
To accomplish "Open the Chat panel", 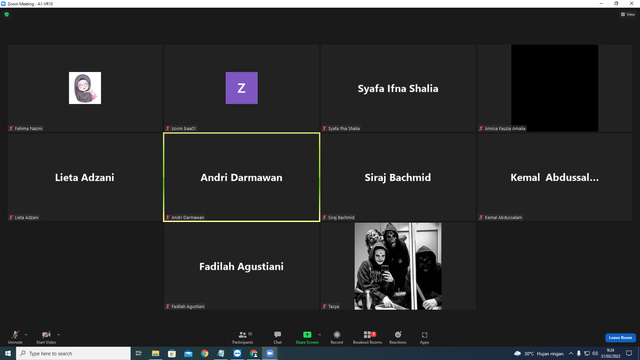I will pyautogui.click(x=278, y=337).
